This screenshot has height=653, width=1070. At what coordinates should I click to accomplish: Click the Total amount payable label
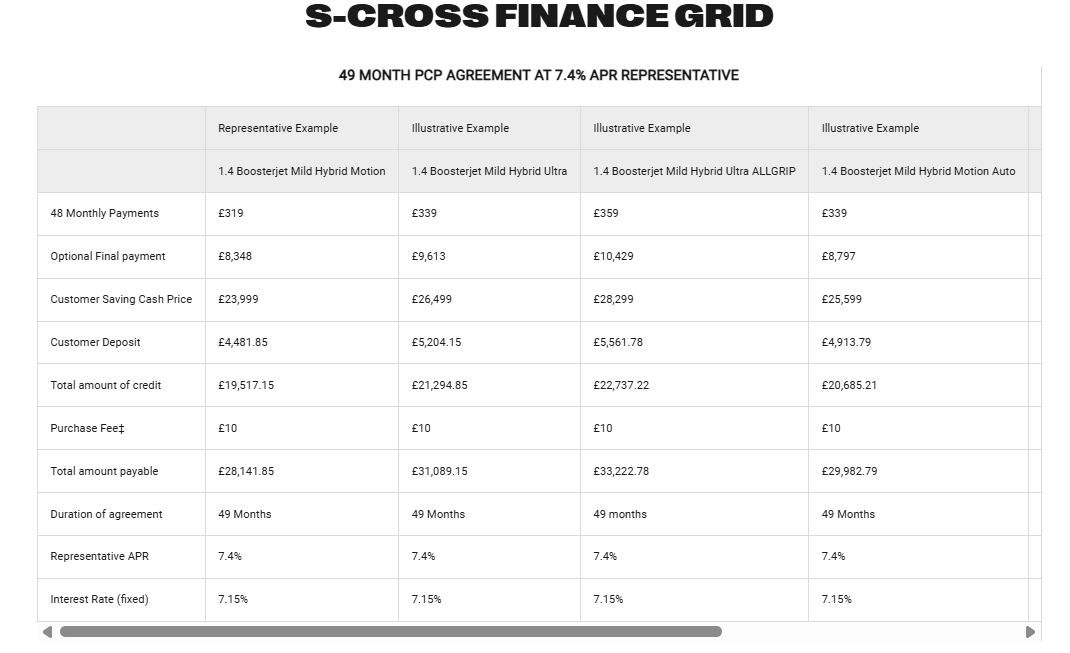[x=104, y=471]
